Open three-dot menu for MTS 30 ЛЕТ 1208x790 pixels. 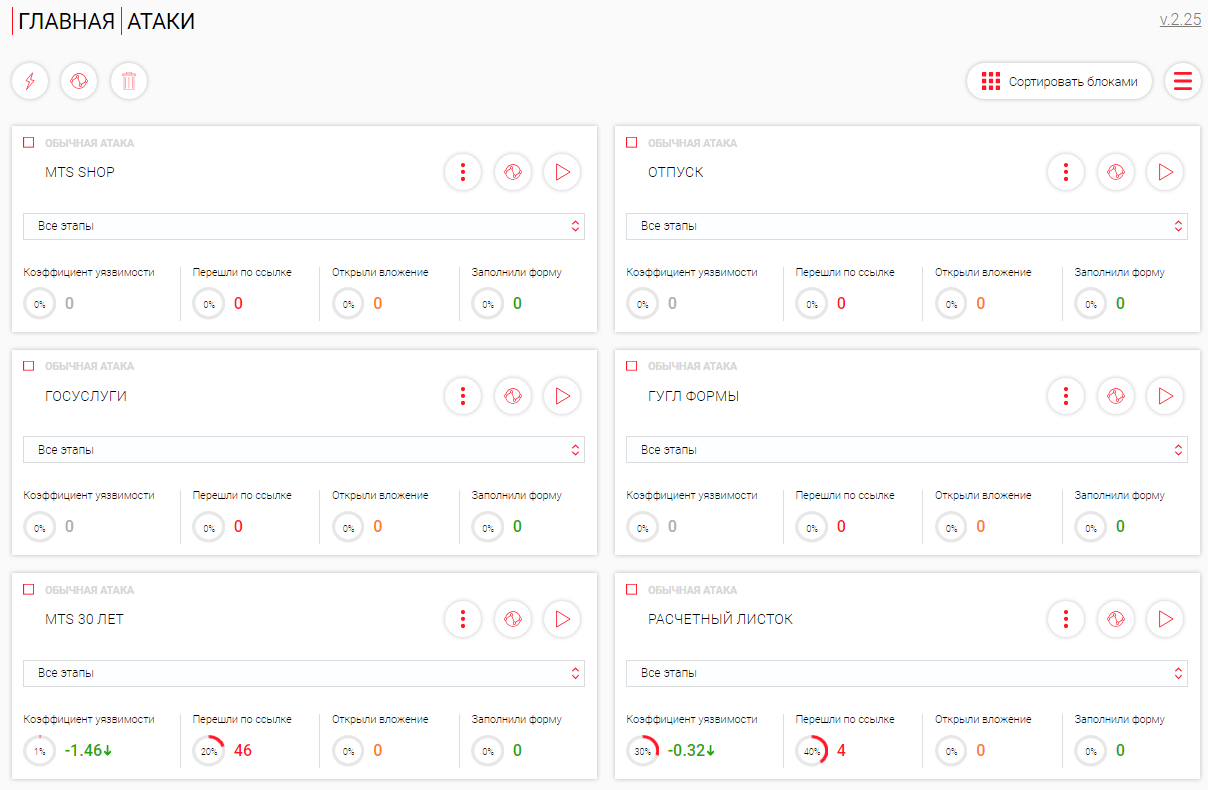pyautogui.click(x=463, y=619)
